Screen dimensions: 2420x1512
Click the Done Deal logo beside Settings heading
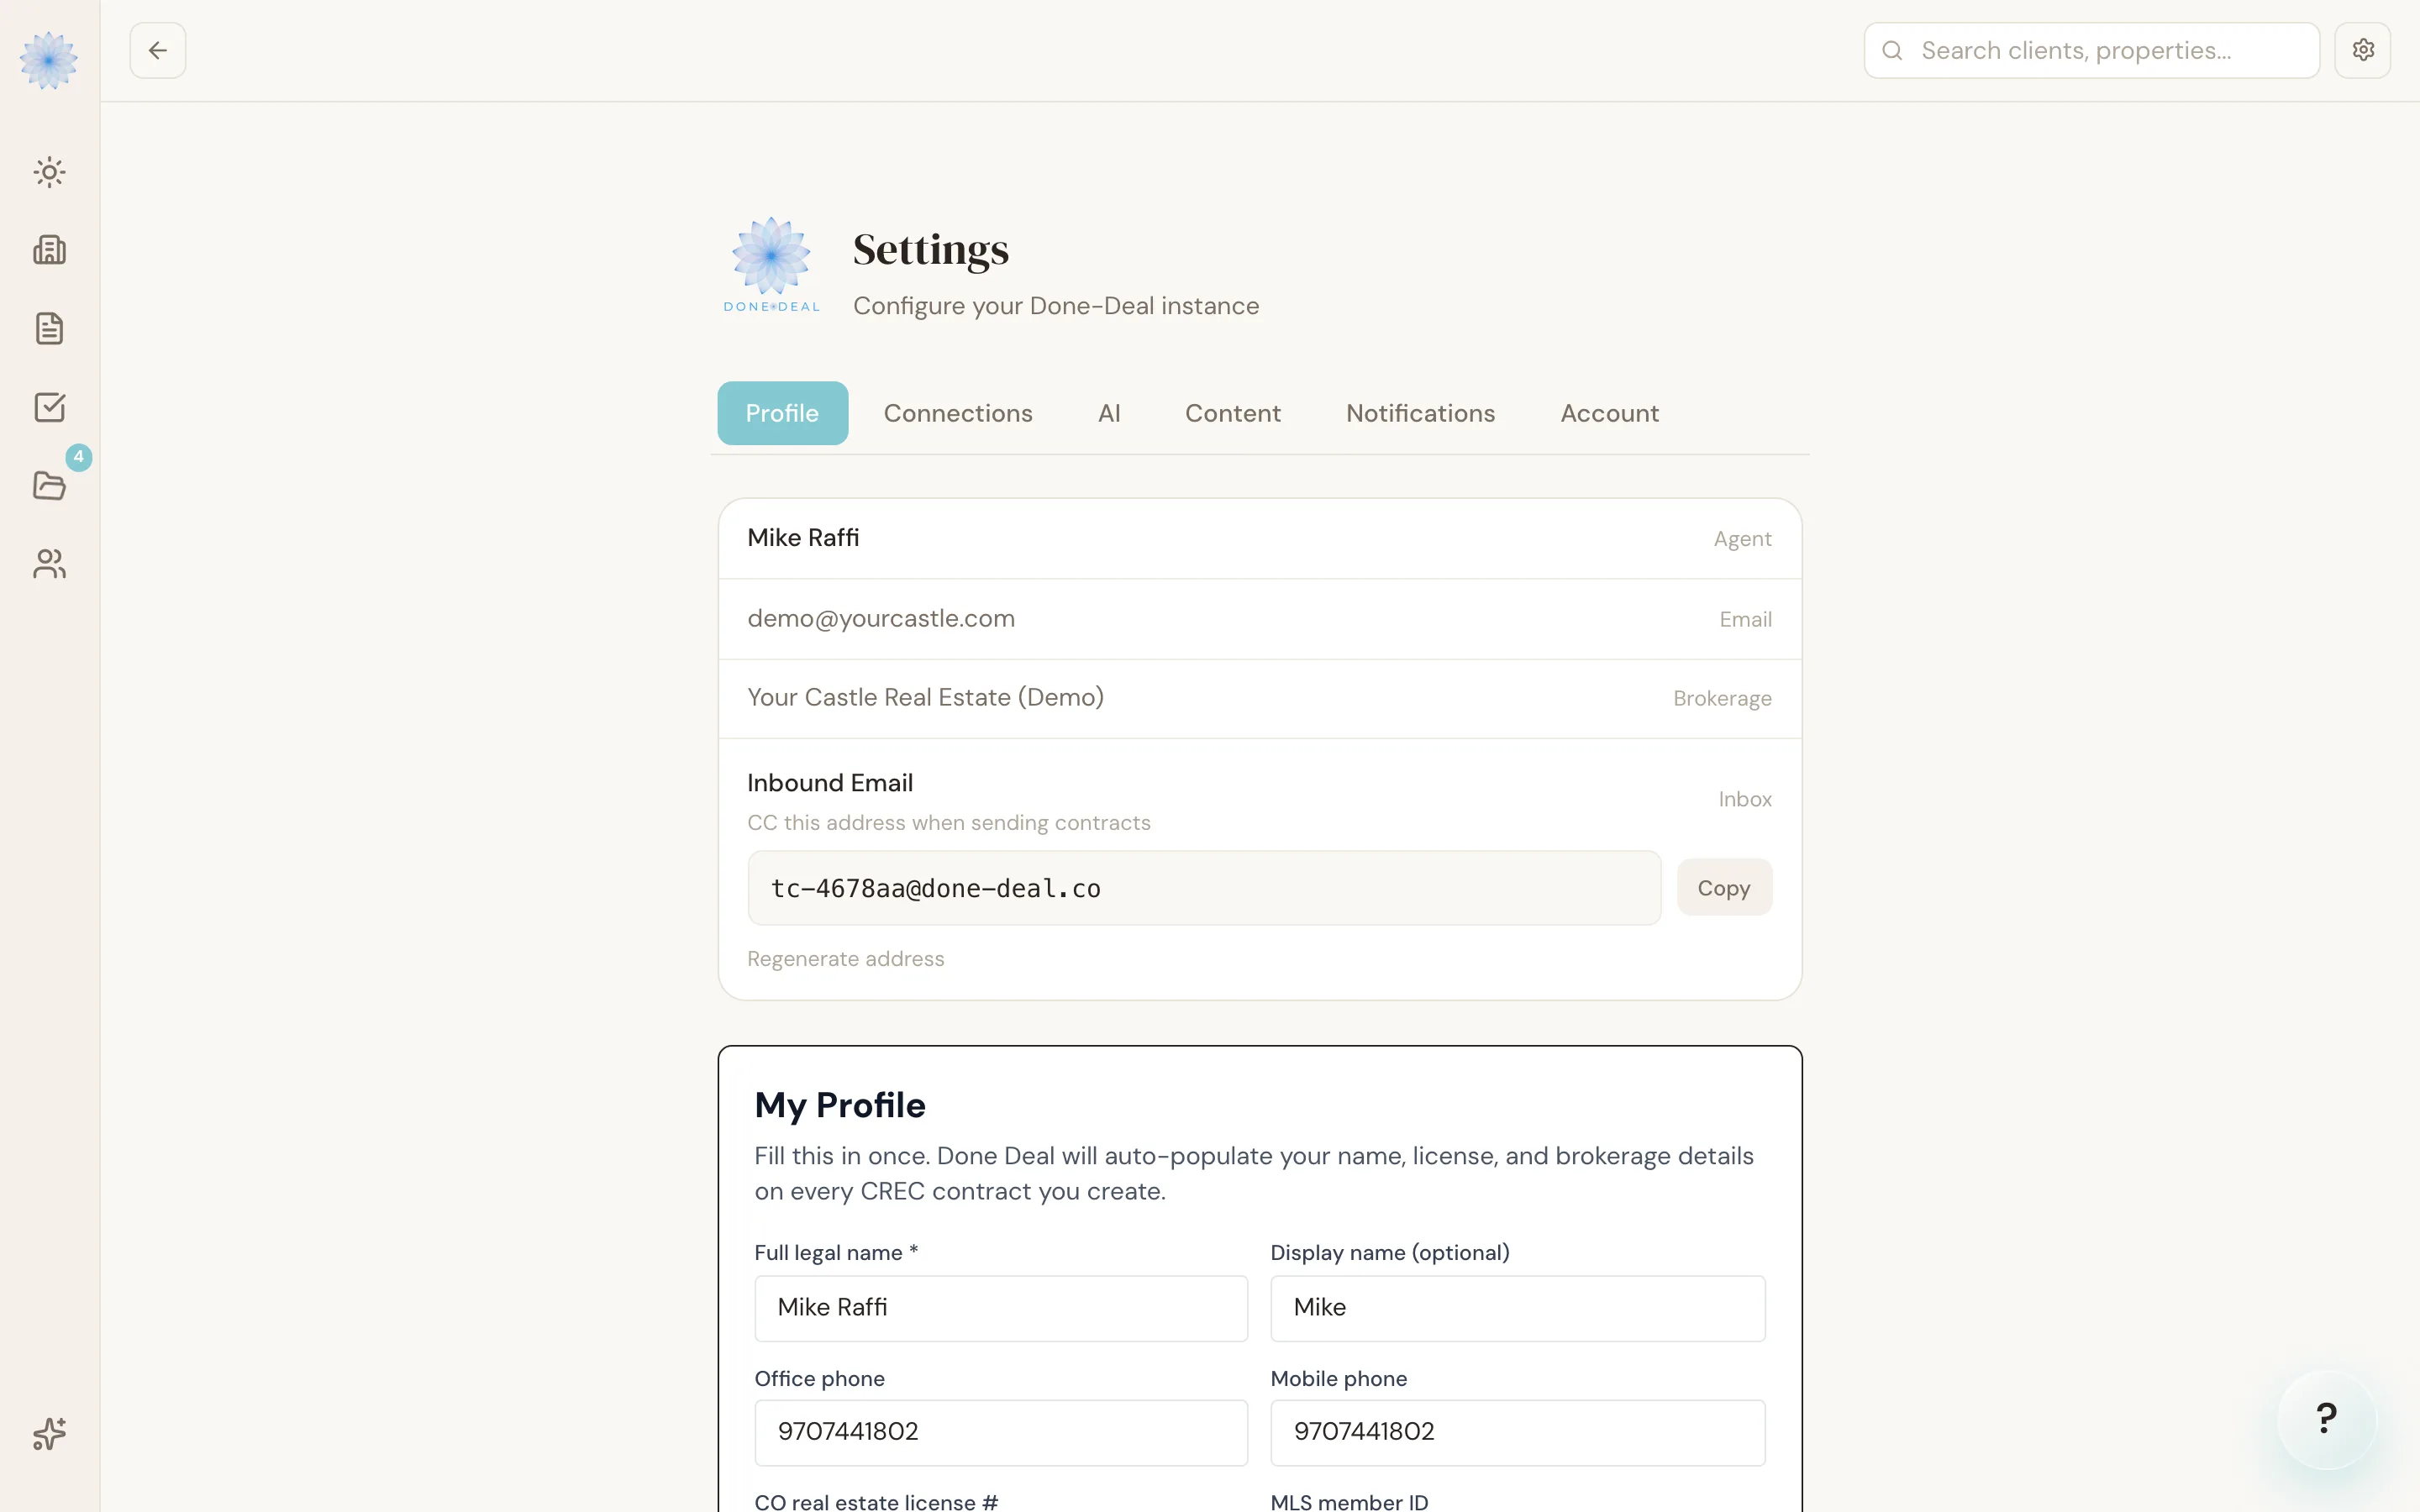pos(771,265)
